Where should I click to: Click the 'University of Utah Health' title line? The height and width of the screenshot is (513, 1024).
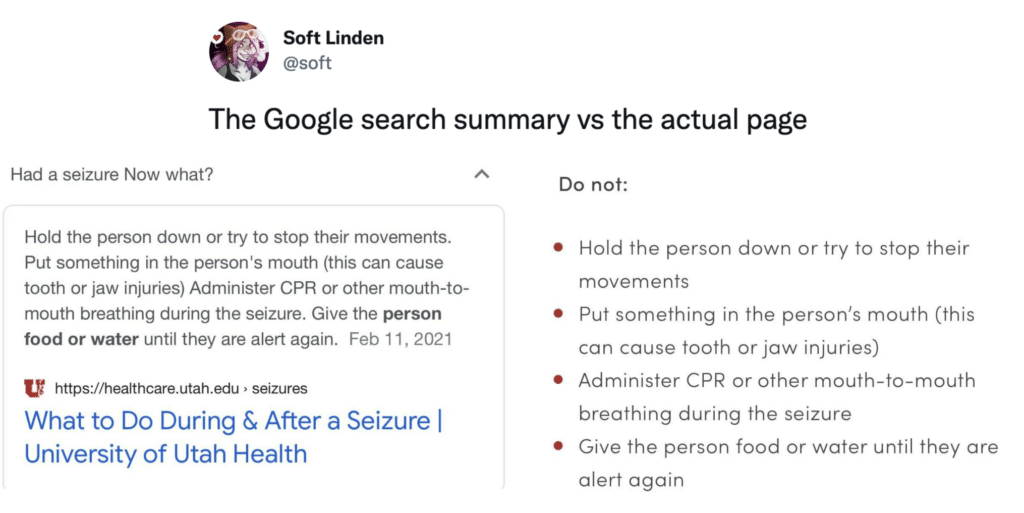[166, 454]
